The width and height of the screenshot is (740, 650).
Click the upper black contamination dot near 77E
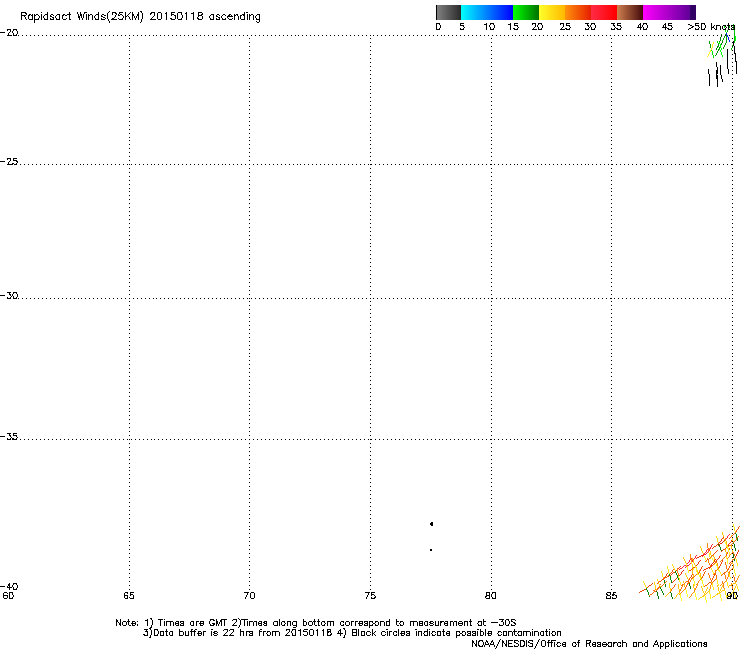[x=431, y=524]
